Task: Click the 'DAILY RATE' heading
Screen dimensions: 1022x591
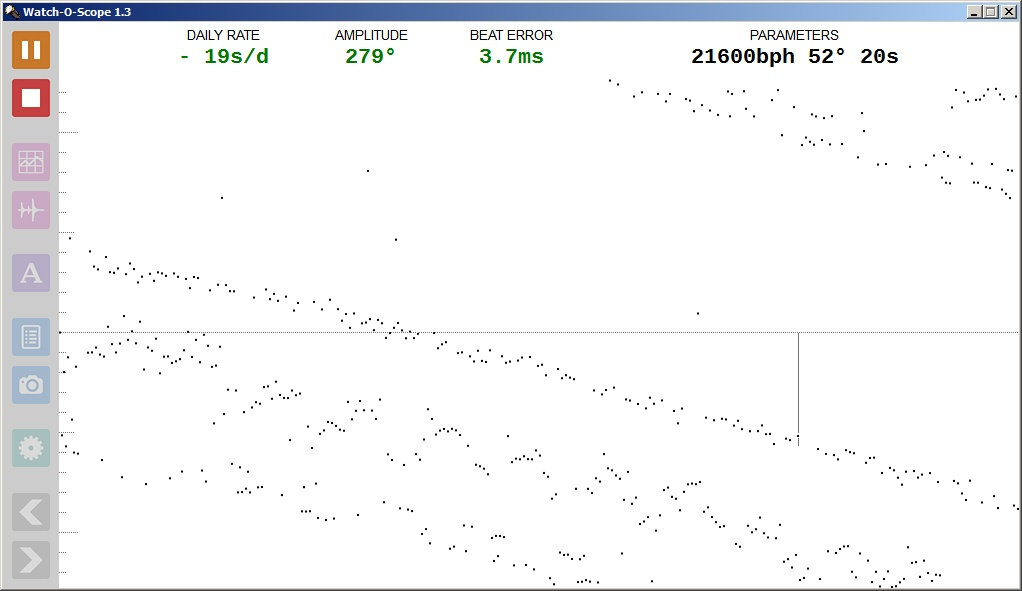Action: coord(223,35)
